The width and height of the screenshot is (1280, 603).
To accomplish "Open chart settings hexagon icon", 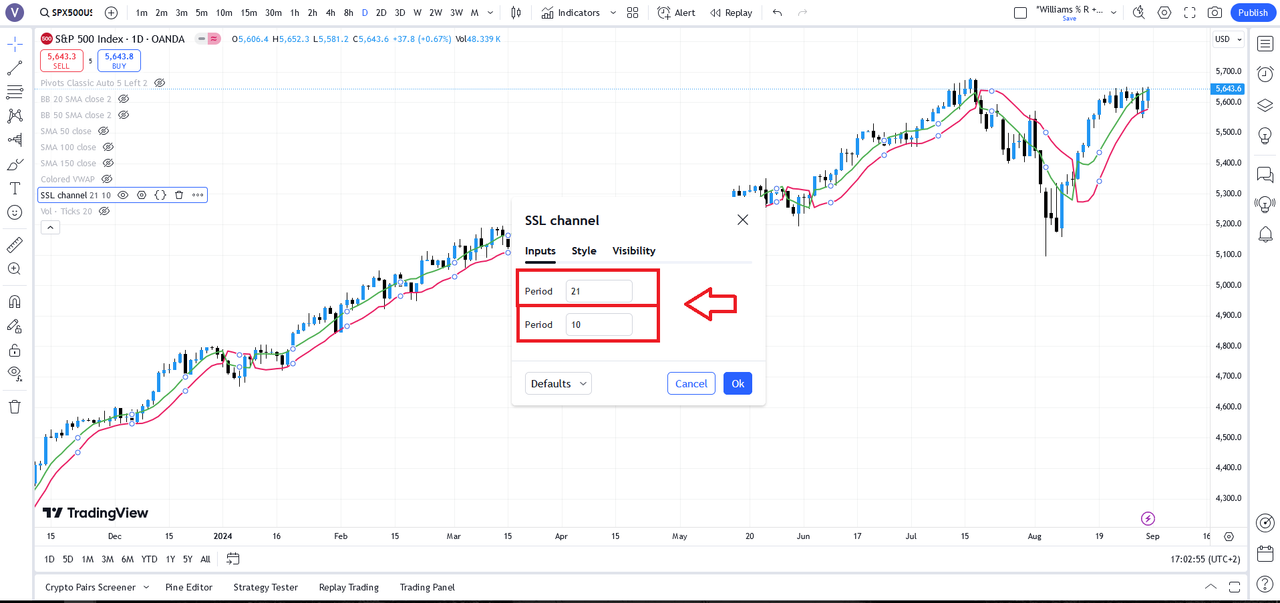I will click(x=1164, y=13).
